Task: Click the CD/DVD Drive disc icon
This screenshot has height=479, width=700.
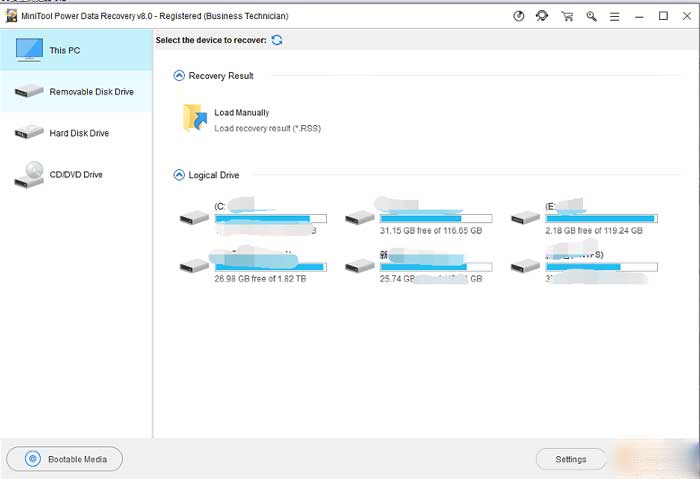Action: point(29,175)
